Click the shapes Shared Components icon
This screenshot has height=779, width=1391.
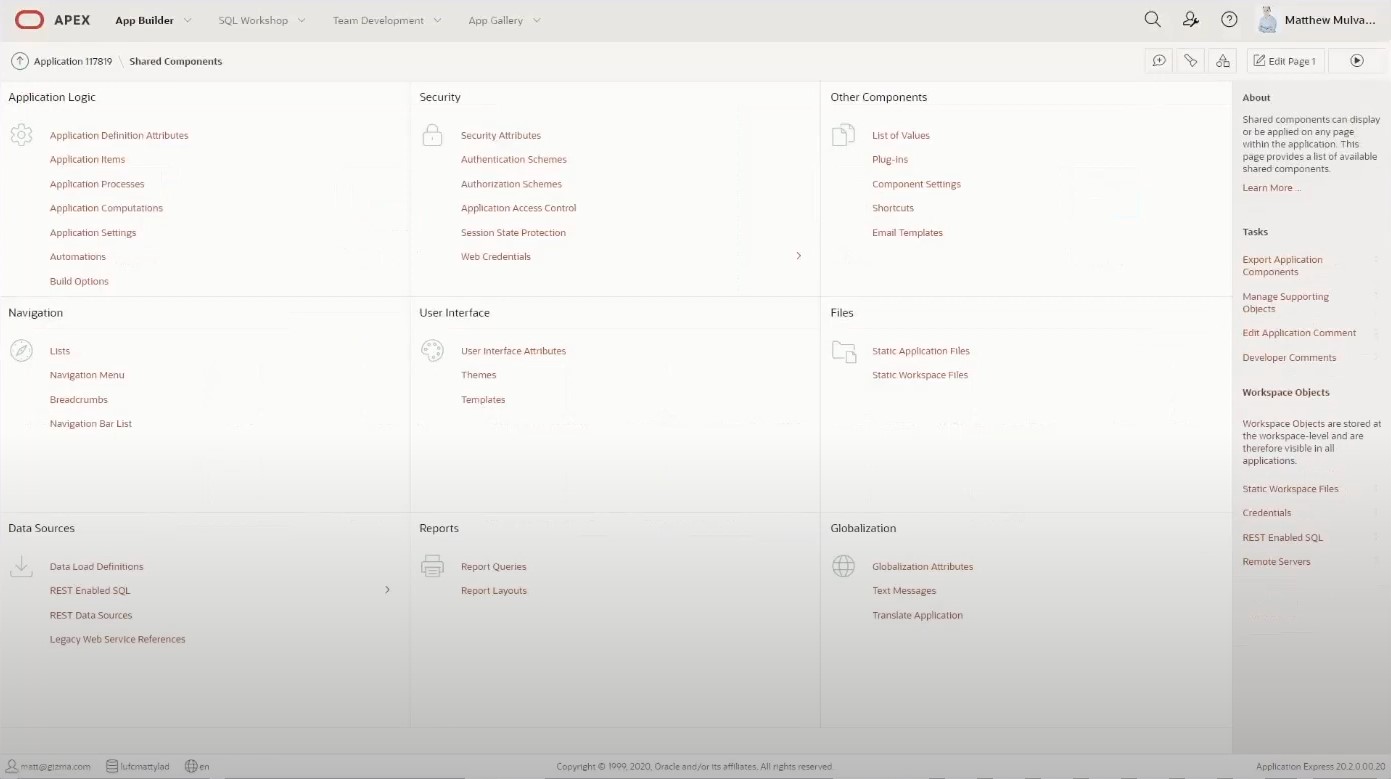point(1222,61)
